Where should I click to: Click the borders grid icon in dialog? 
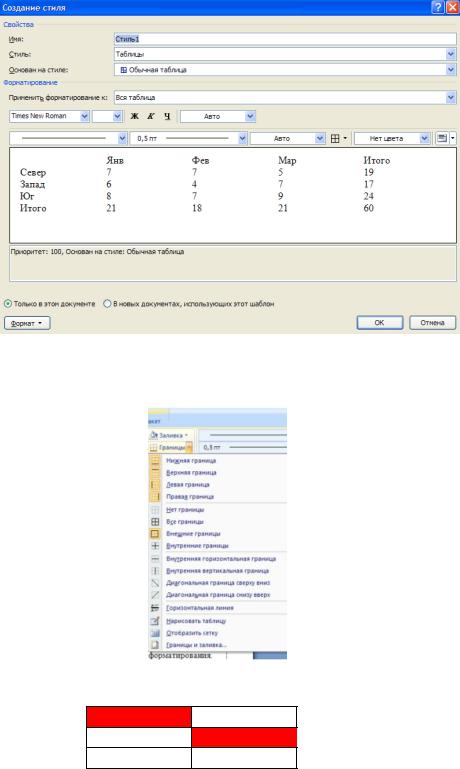pyautogui.click(x=335, y=139)
